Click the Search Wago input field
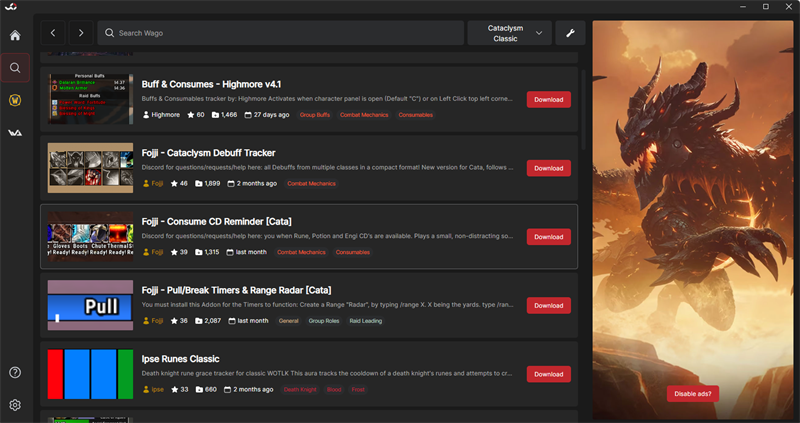Screen dimensions: 800x423 [x=280, y=33]
